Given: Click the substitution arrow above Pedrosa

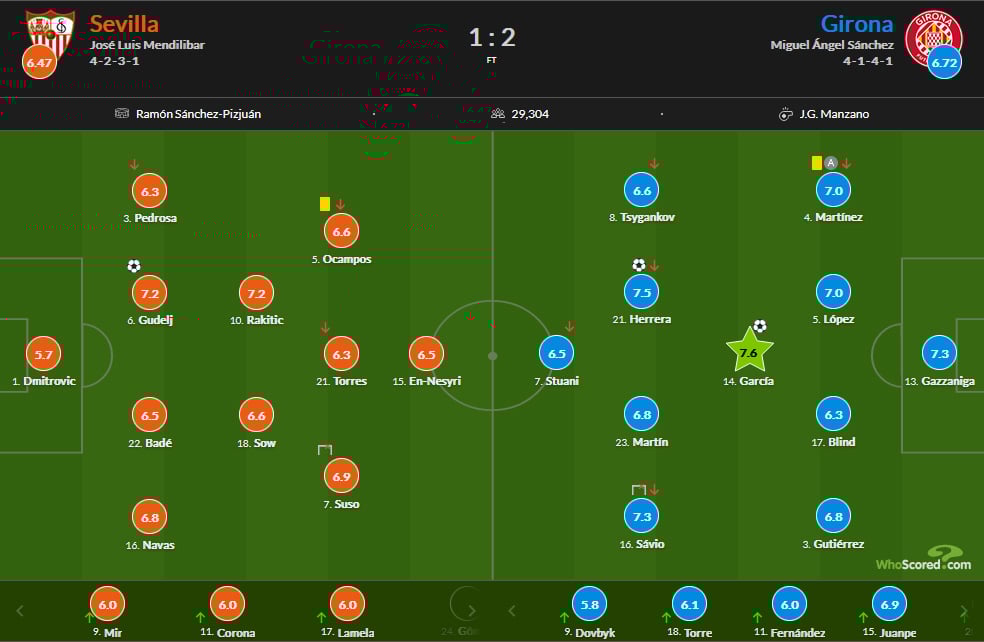Looking at the screenshot, I should (x=134, y=164).
